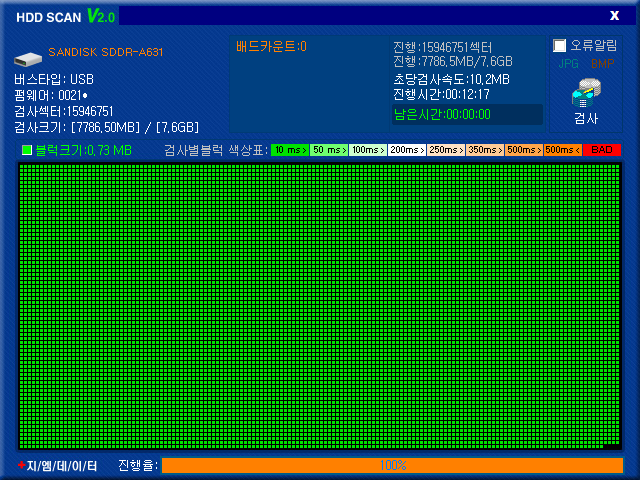Viewport: 640px width, 480px height.
Task: Open the 지/엠/데/이/터 link
Action: 62,465
